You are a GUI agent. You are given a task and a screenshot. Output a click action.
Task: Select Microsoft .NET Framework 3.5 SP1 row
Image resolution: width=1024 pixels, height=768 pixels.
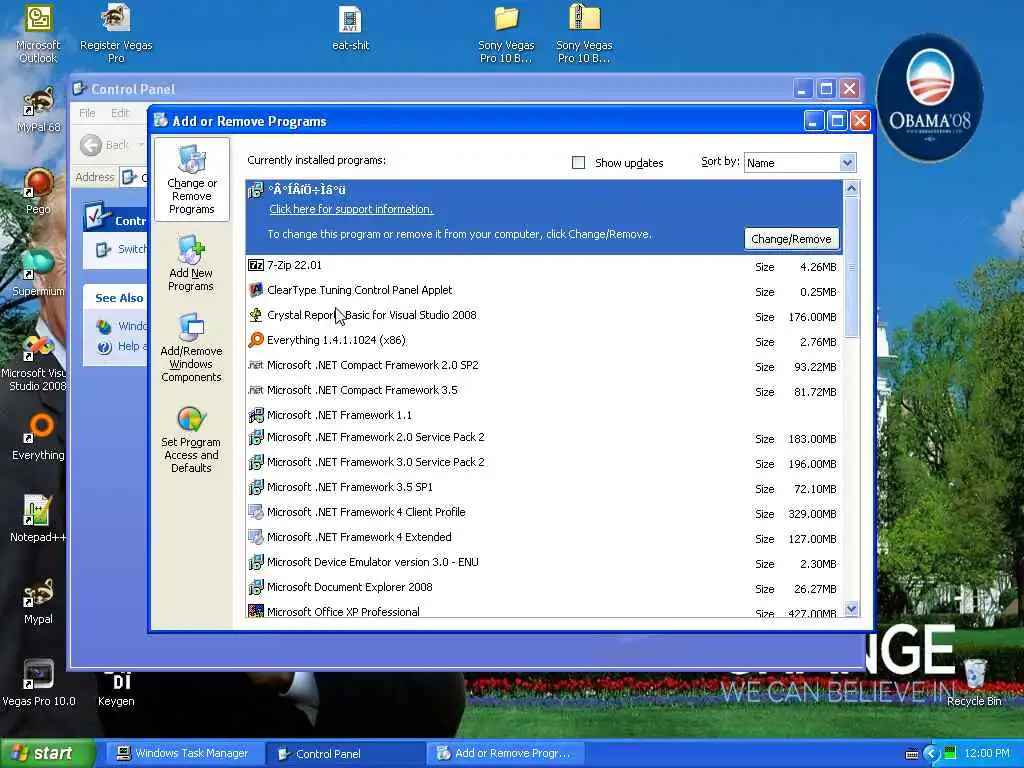click(544, 487)
